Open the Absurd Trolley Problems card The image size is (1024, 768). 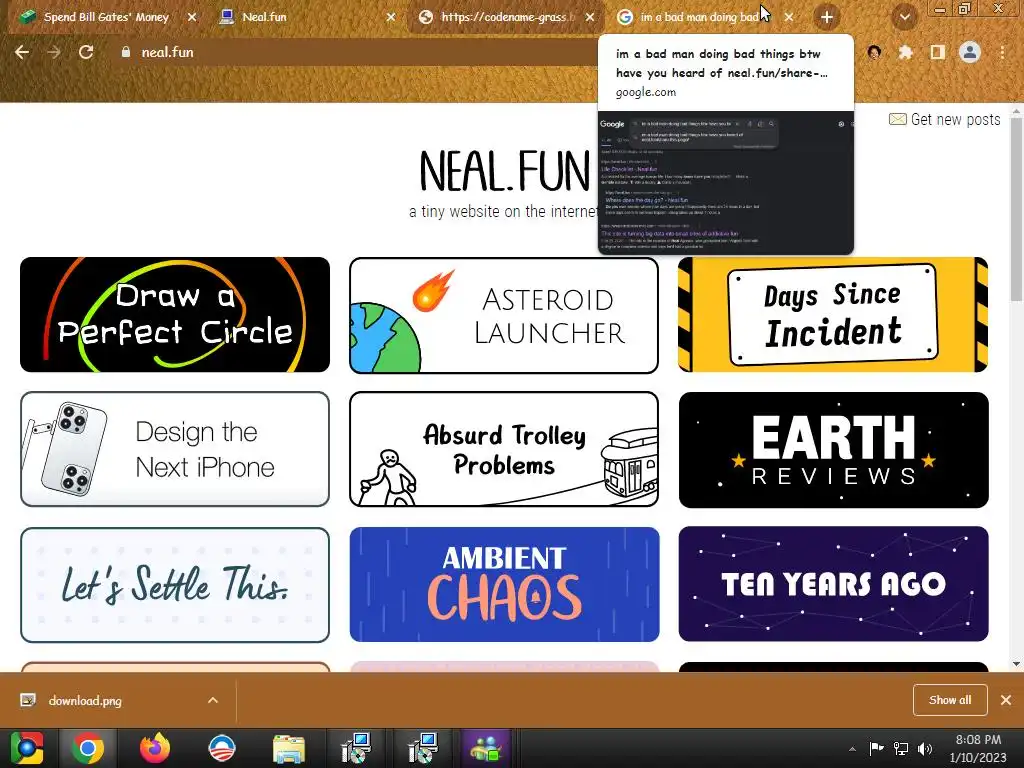504,449
